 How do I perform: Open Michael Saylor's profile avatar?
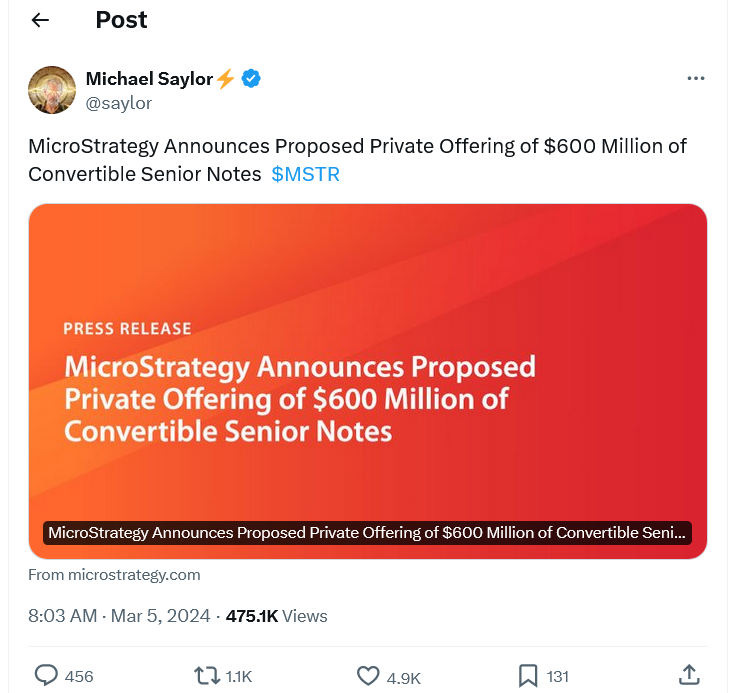pos(52,90)
